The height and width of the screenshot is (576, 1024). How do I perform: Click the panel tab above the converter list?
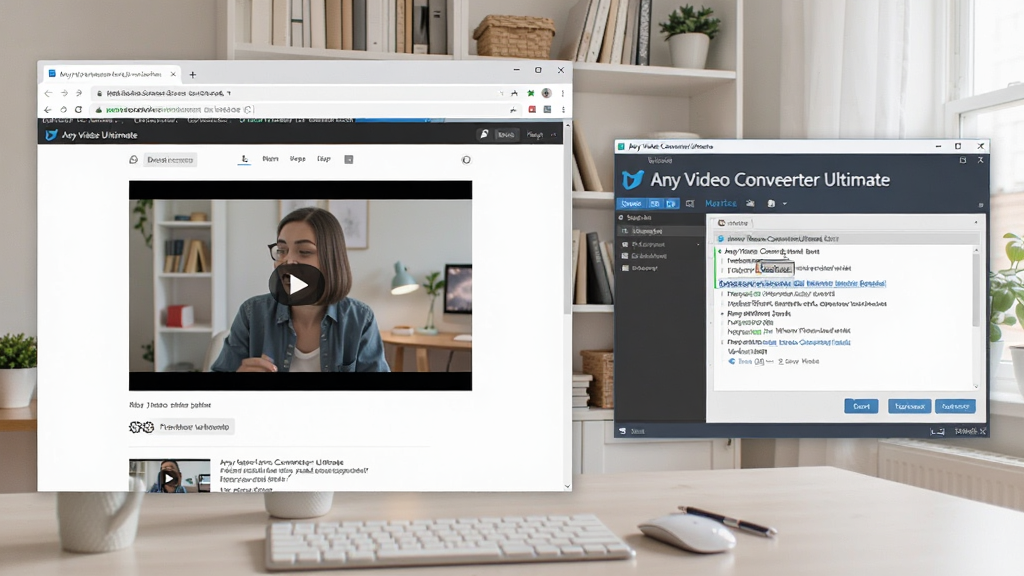[x=733, y=223]
